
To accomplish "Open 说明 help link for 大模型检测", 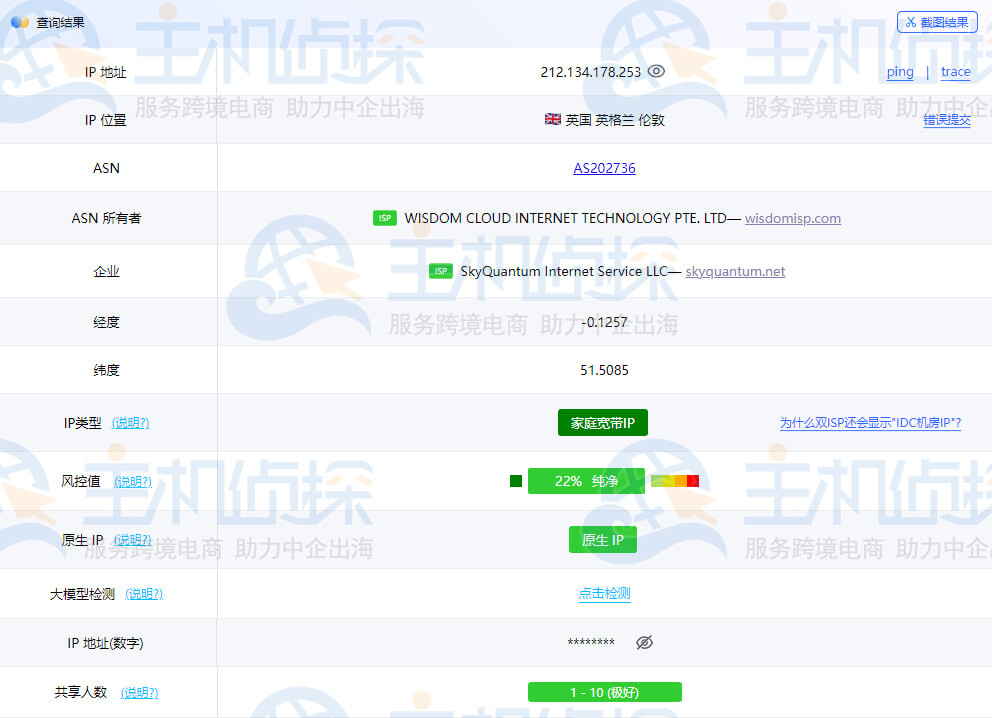I will [144, 594].
